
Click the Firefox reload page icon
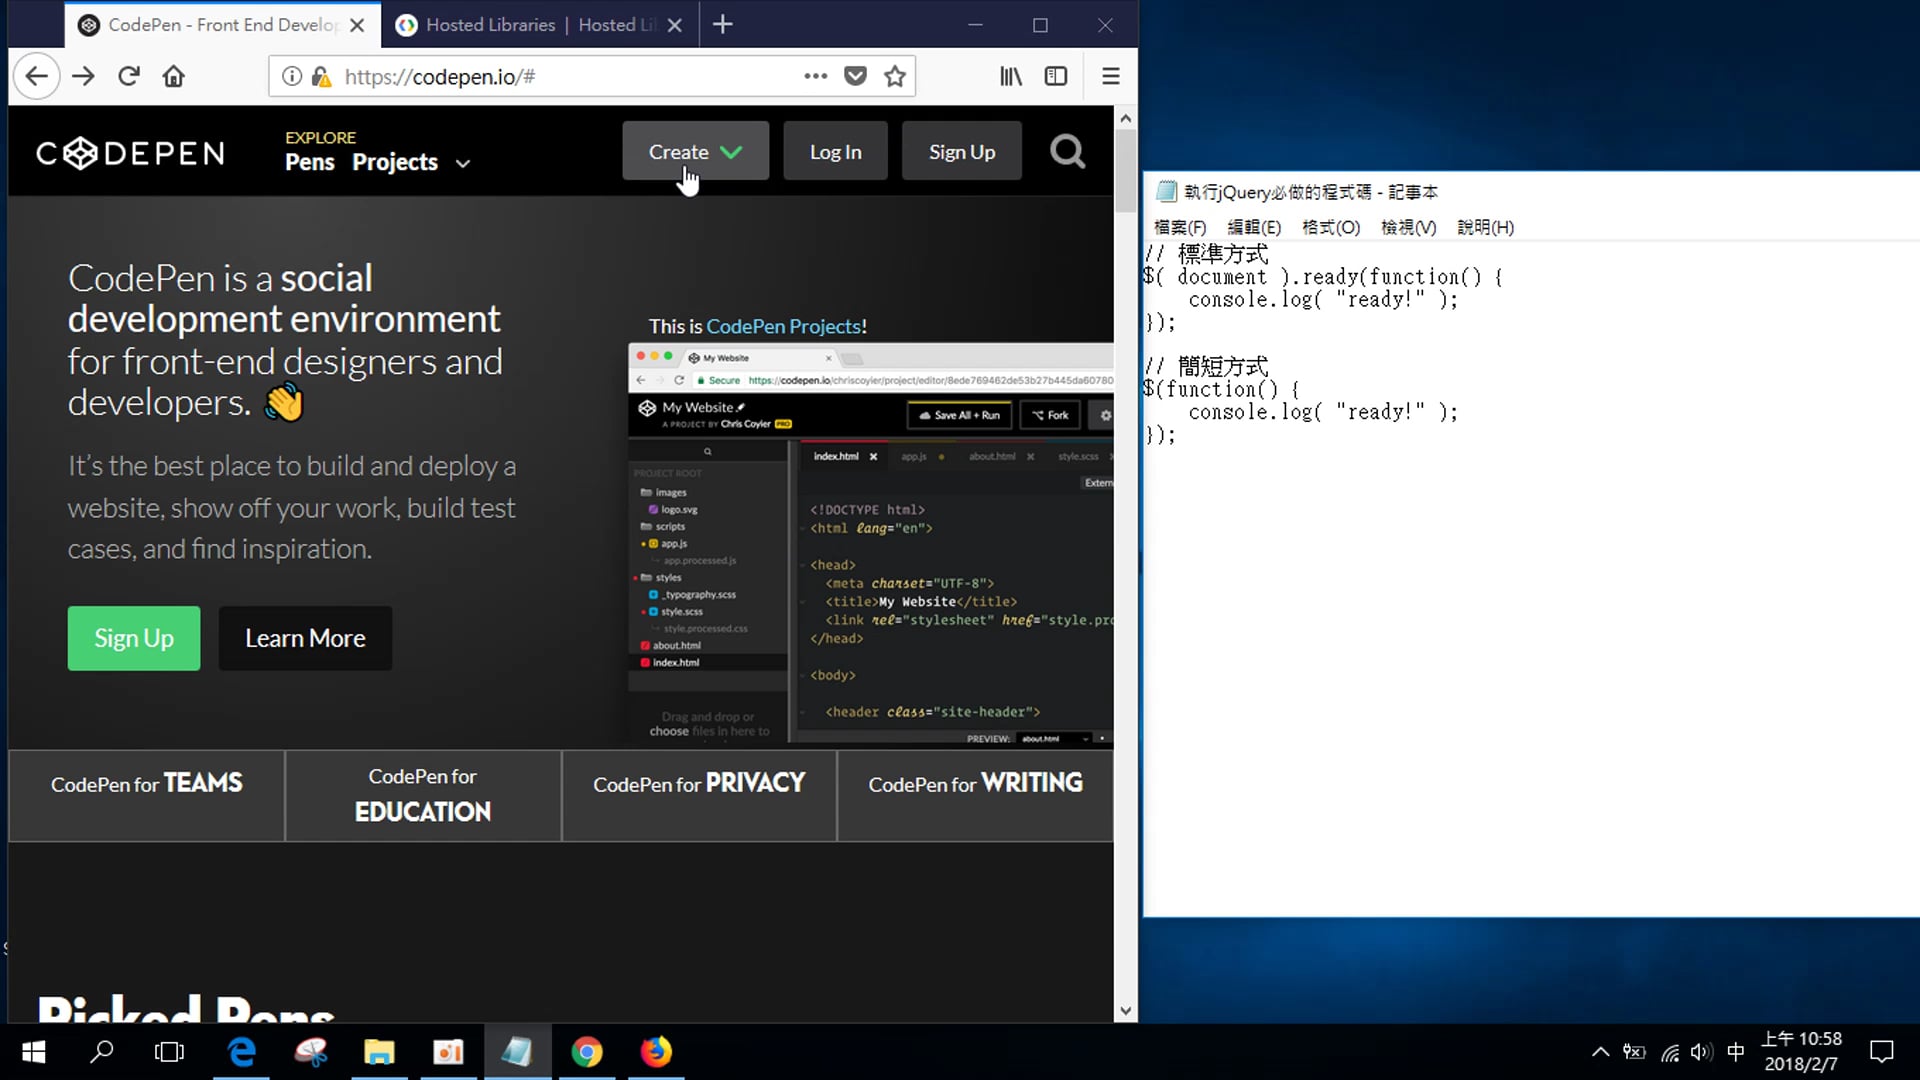coord(129,76)
